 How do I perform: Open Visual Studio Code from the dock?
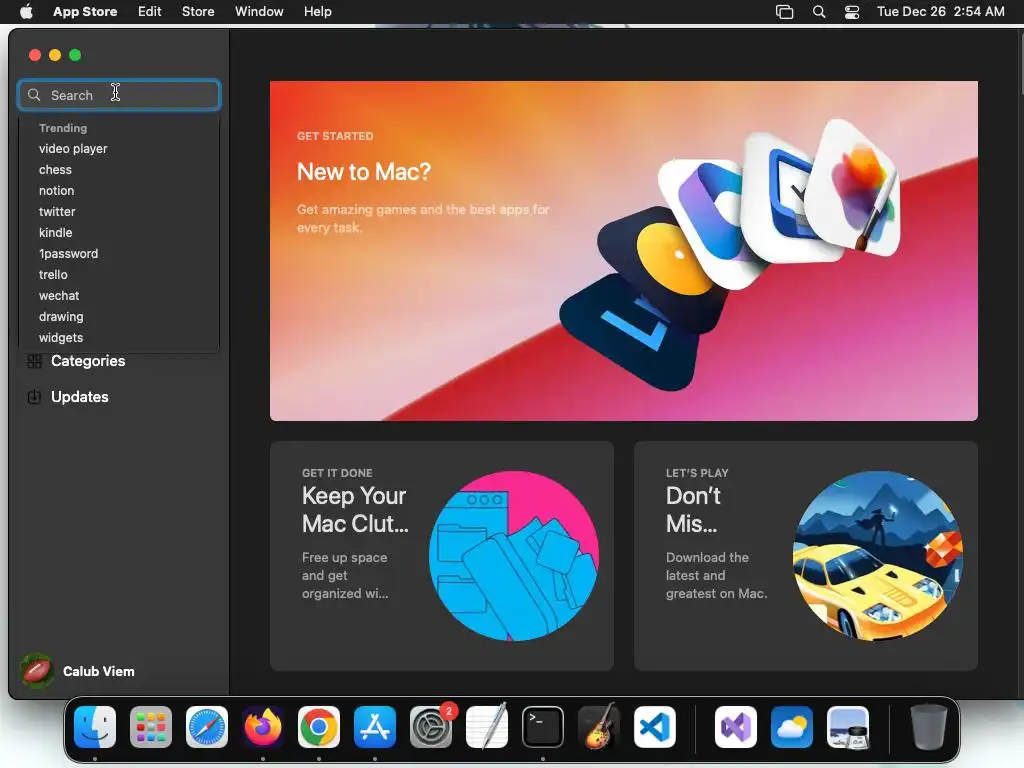point(654,727)
